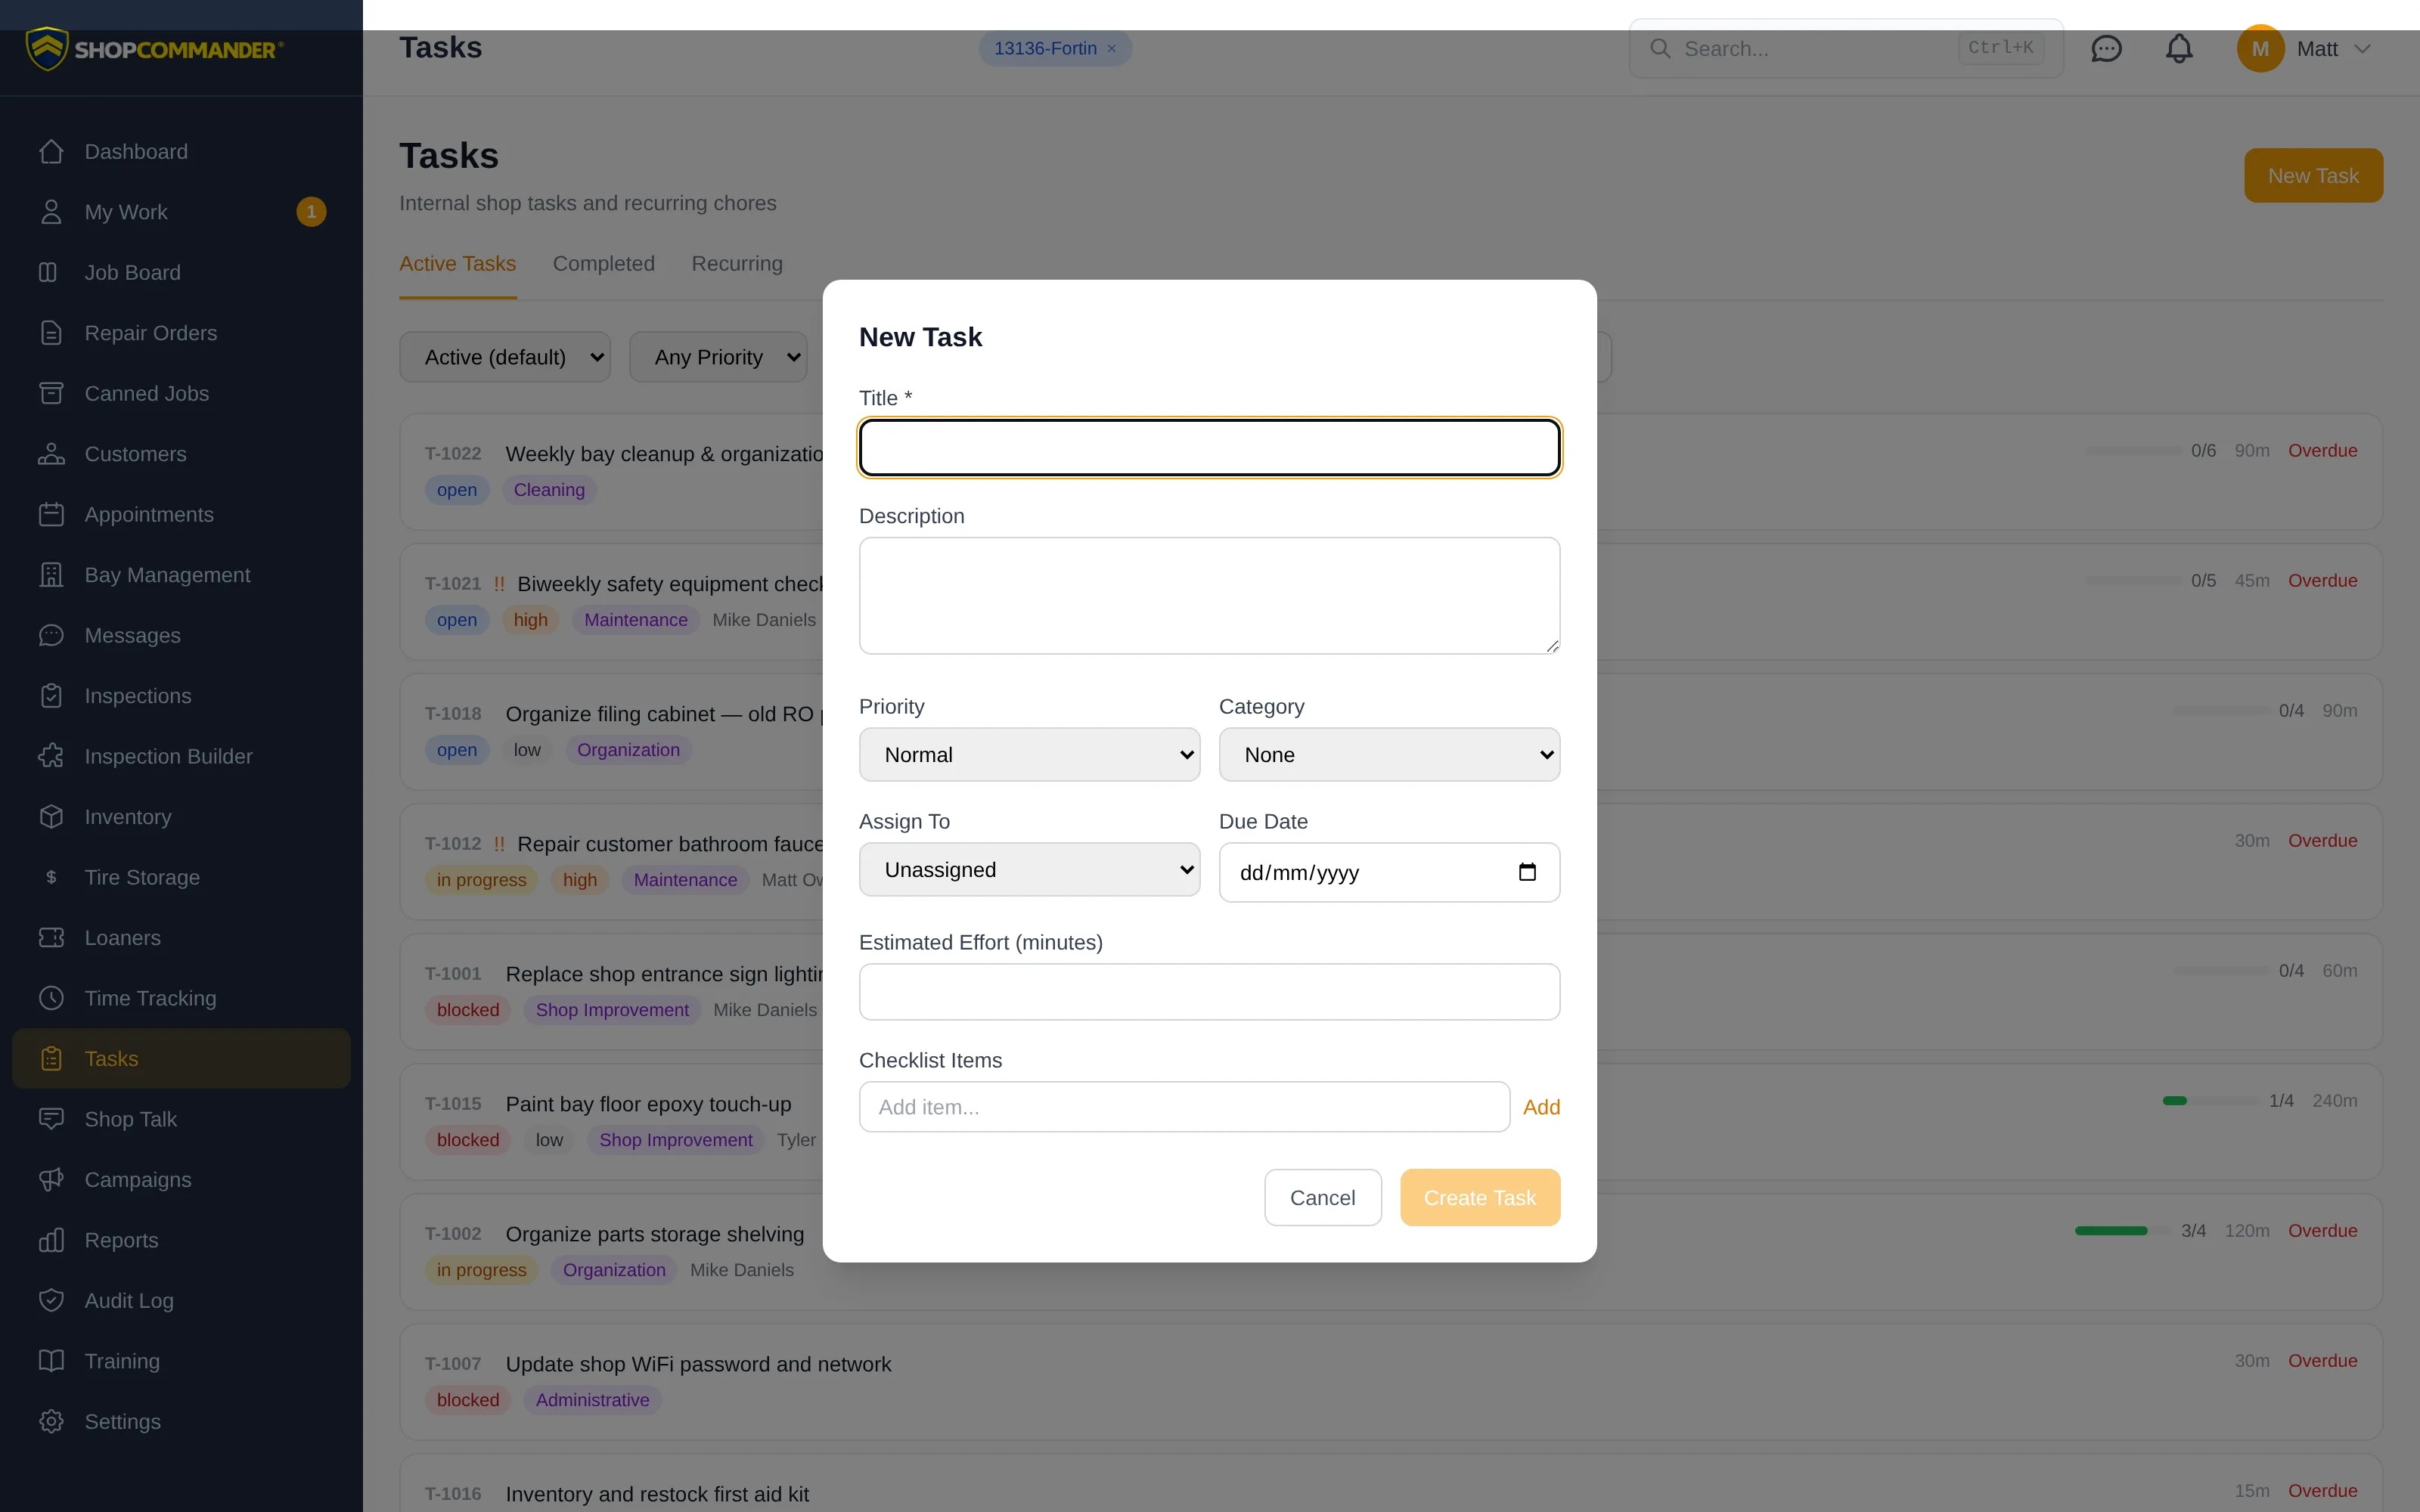The image size is (2420, 1512).
Task: Click the Shop Talk chat icon
Action: click(51, 1120)
